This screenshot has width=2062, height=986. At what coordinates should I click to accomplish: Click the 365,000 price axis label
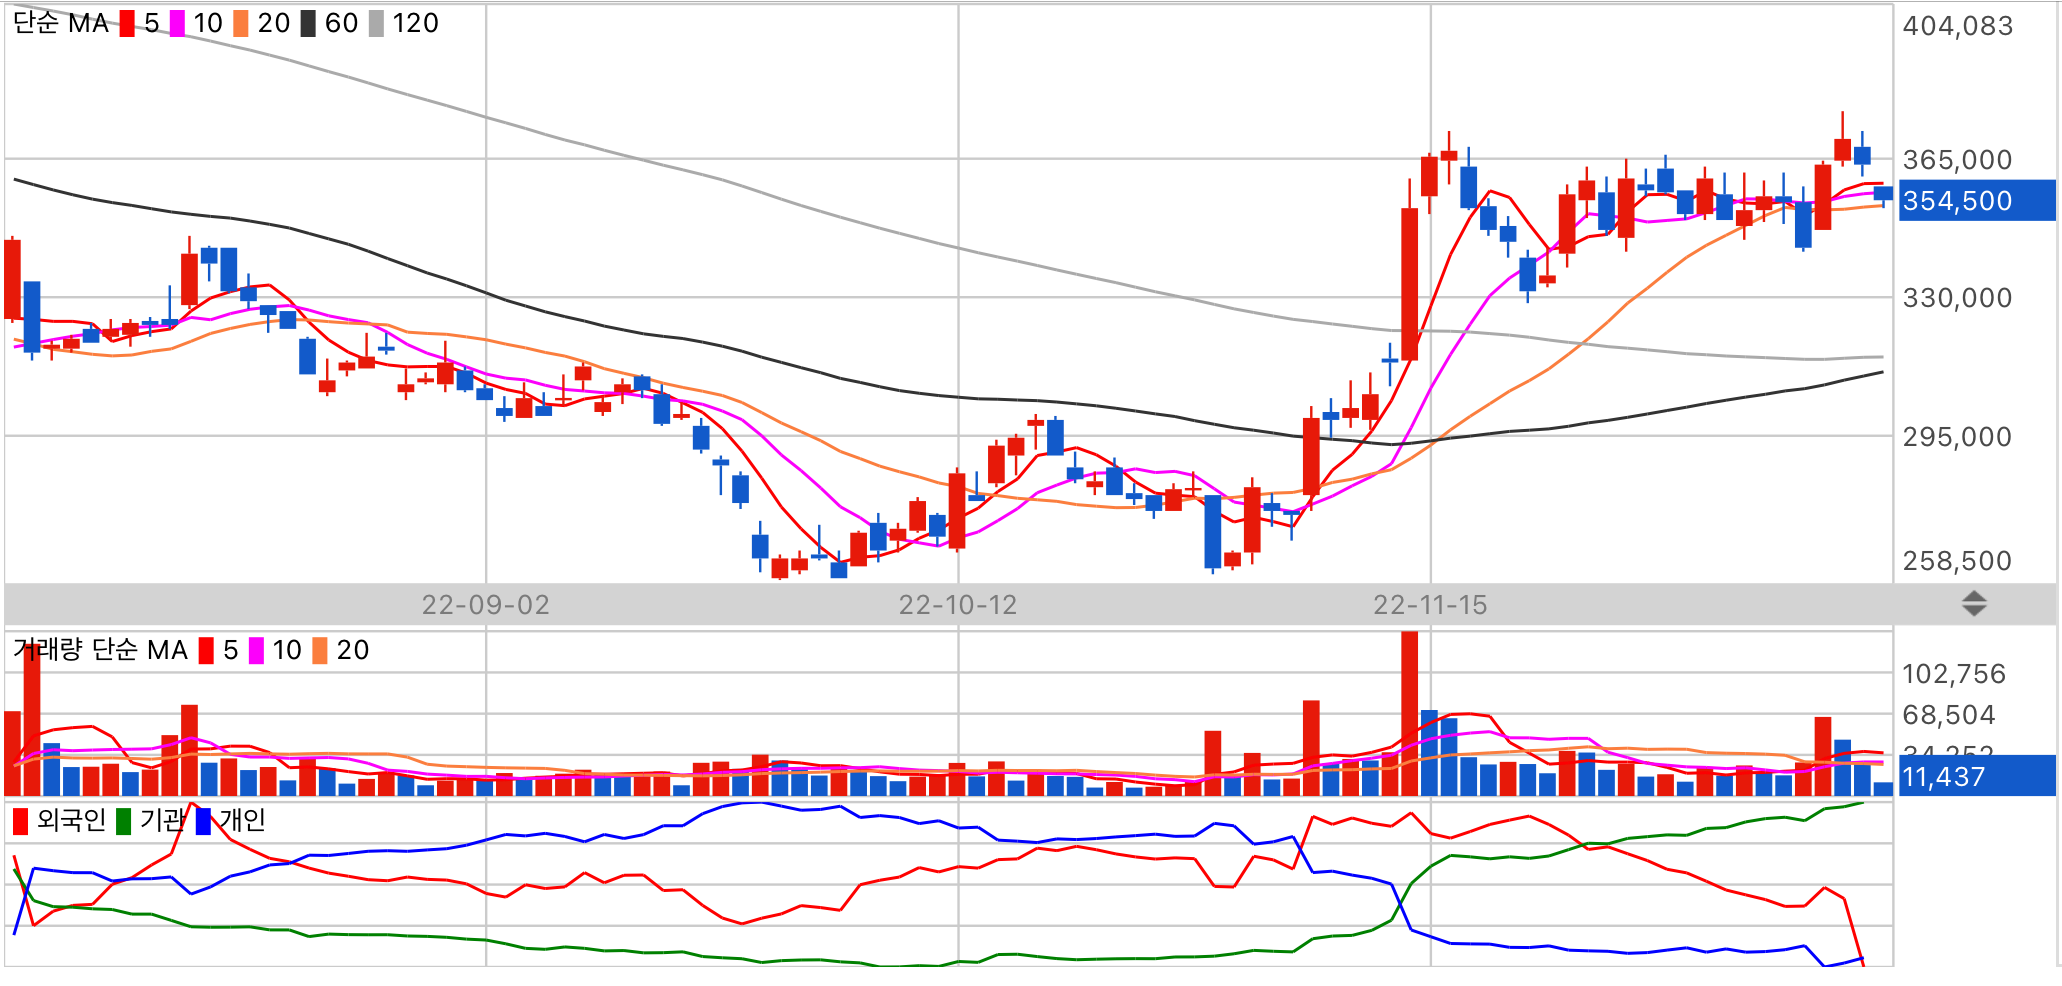point(1958,160)
